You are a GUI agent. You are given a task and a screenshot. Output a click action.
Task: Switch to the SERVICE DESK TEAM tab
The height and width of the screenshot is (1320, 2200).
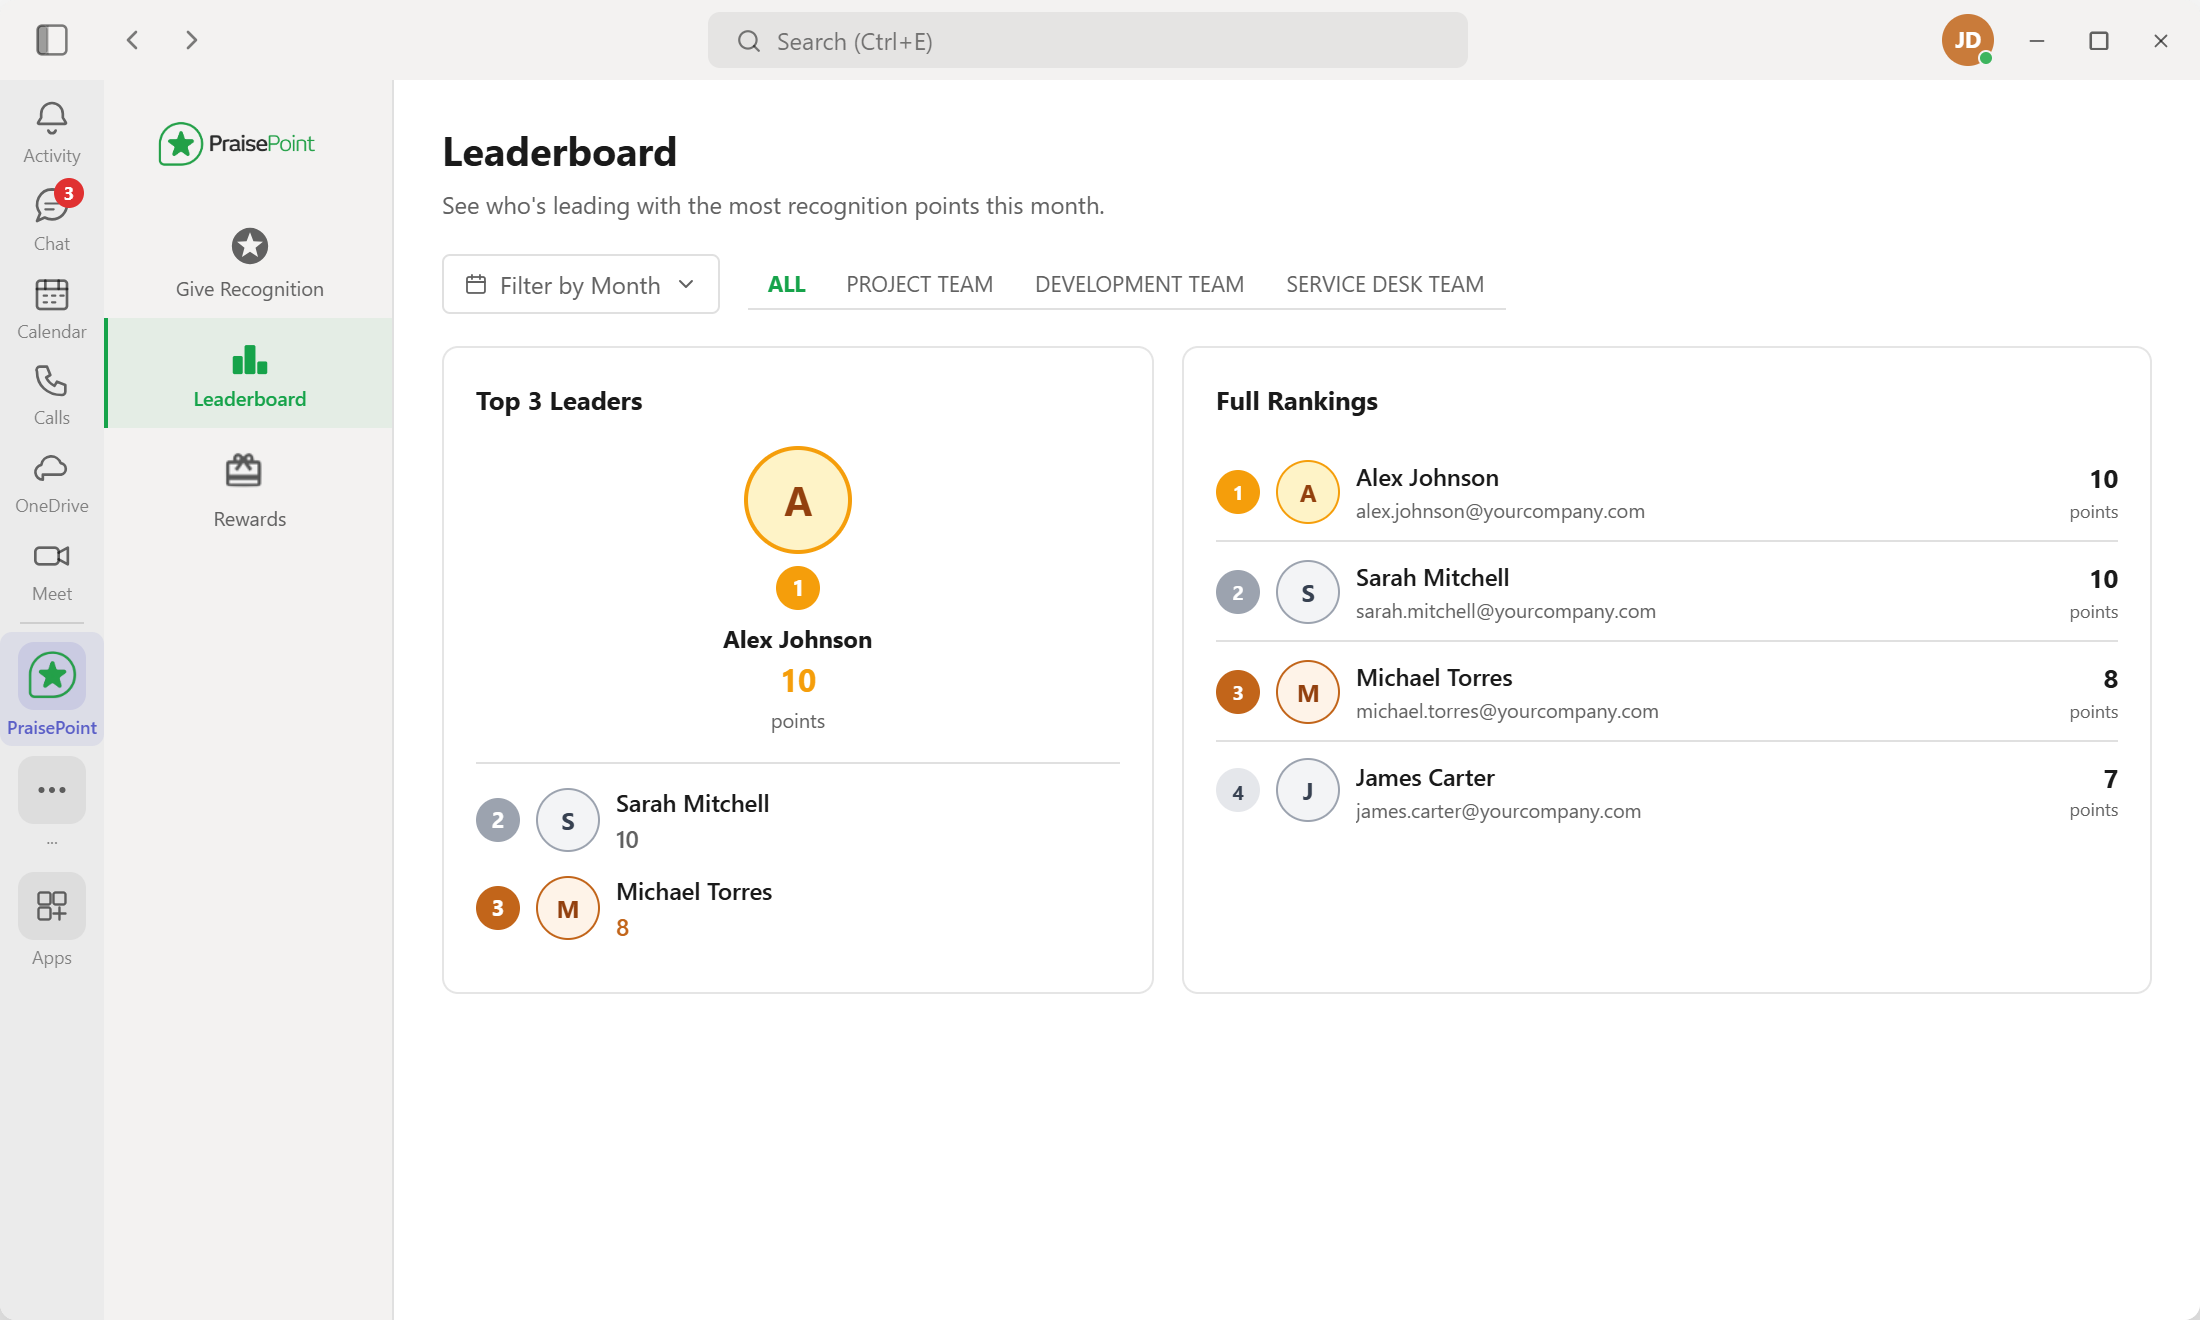point(1385,284)
